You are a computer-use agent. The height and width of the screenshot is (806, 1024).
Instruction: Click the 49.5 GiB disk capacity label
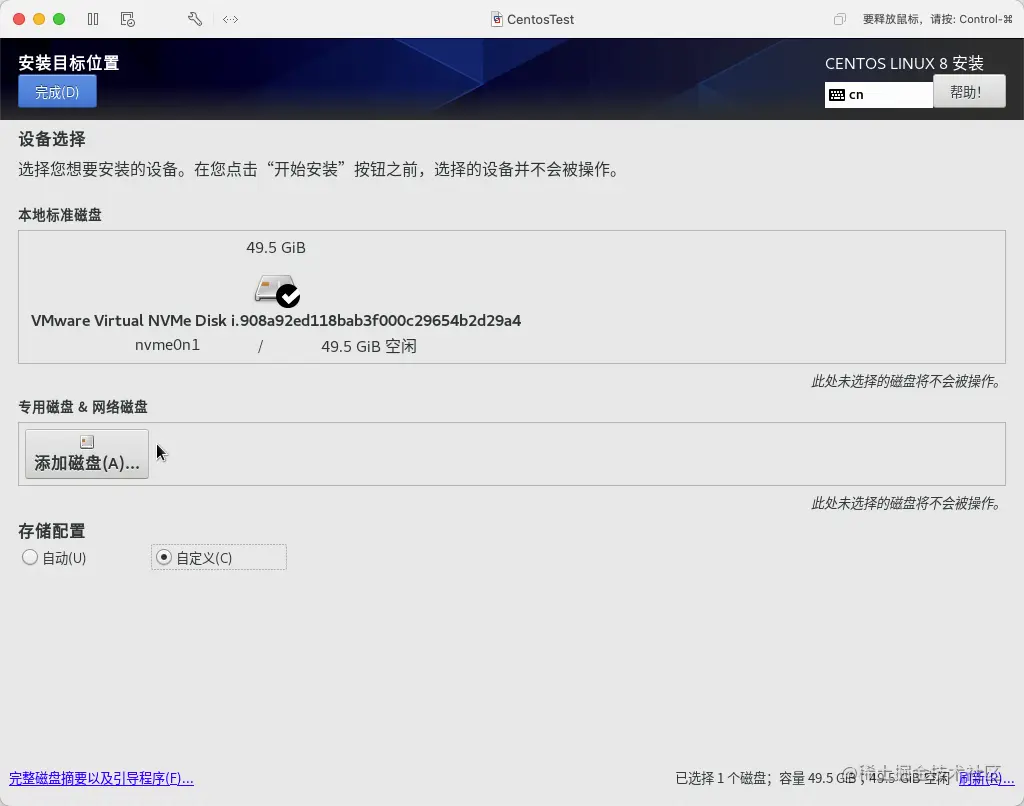coord(276,248)
